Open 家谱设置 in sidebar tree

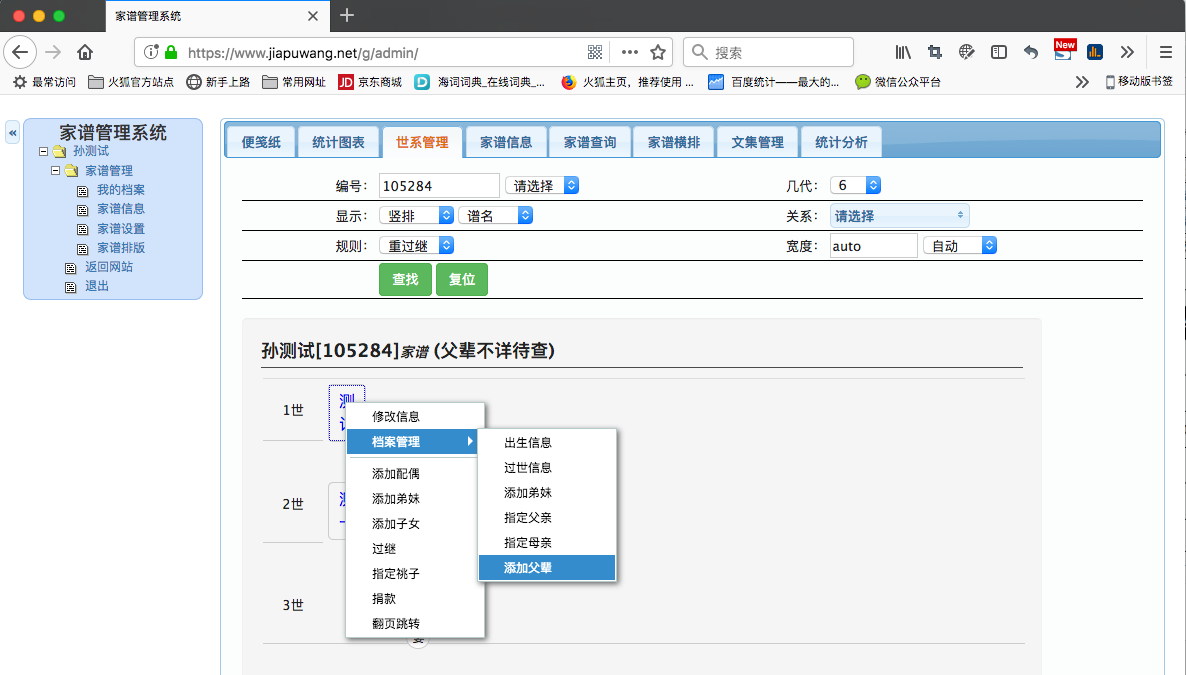121,229
